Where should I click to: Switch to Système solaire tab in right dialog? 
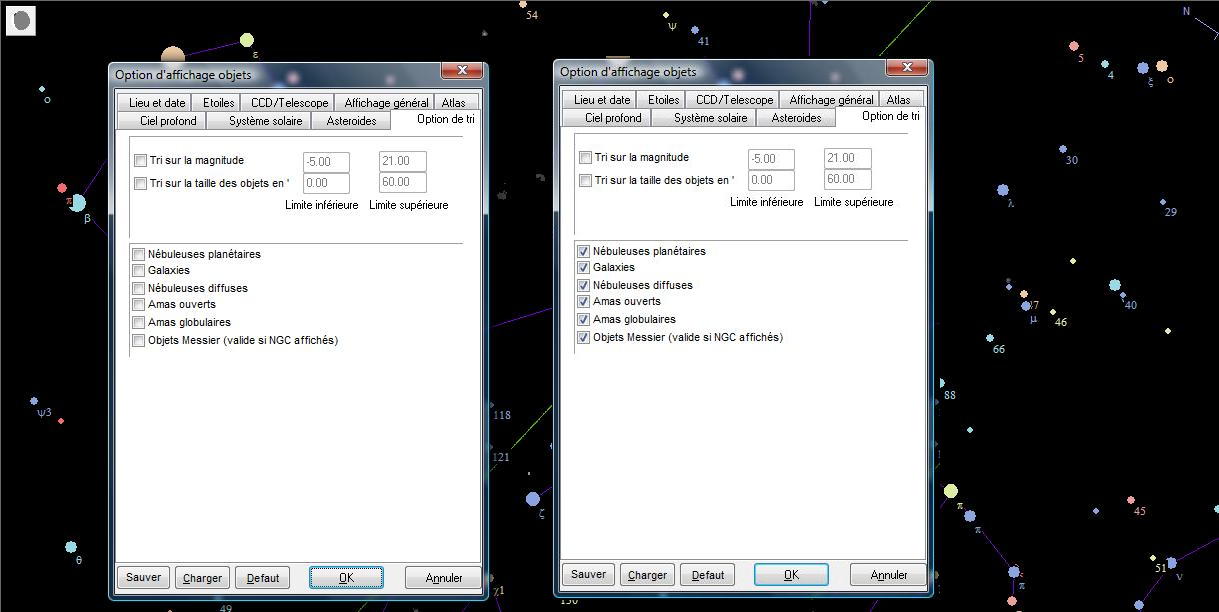coord(710,118)
